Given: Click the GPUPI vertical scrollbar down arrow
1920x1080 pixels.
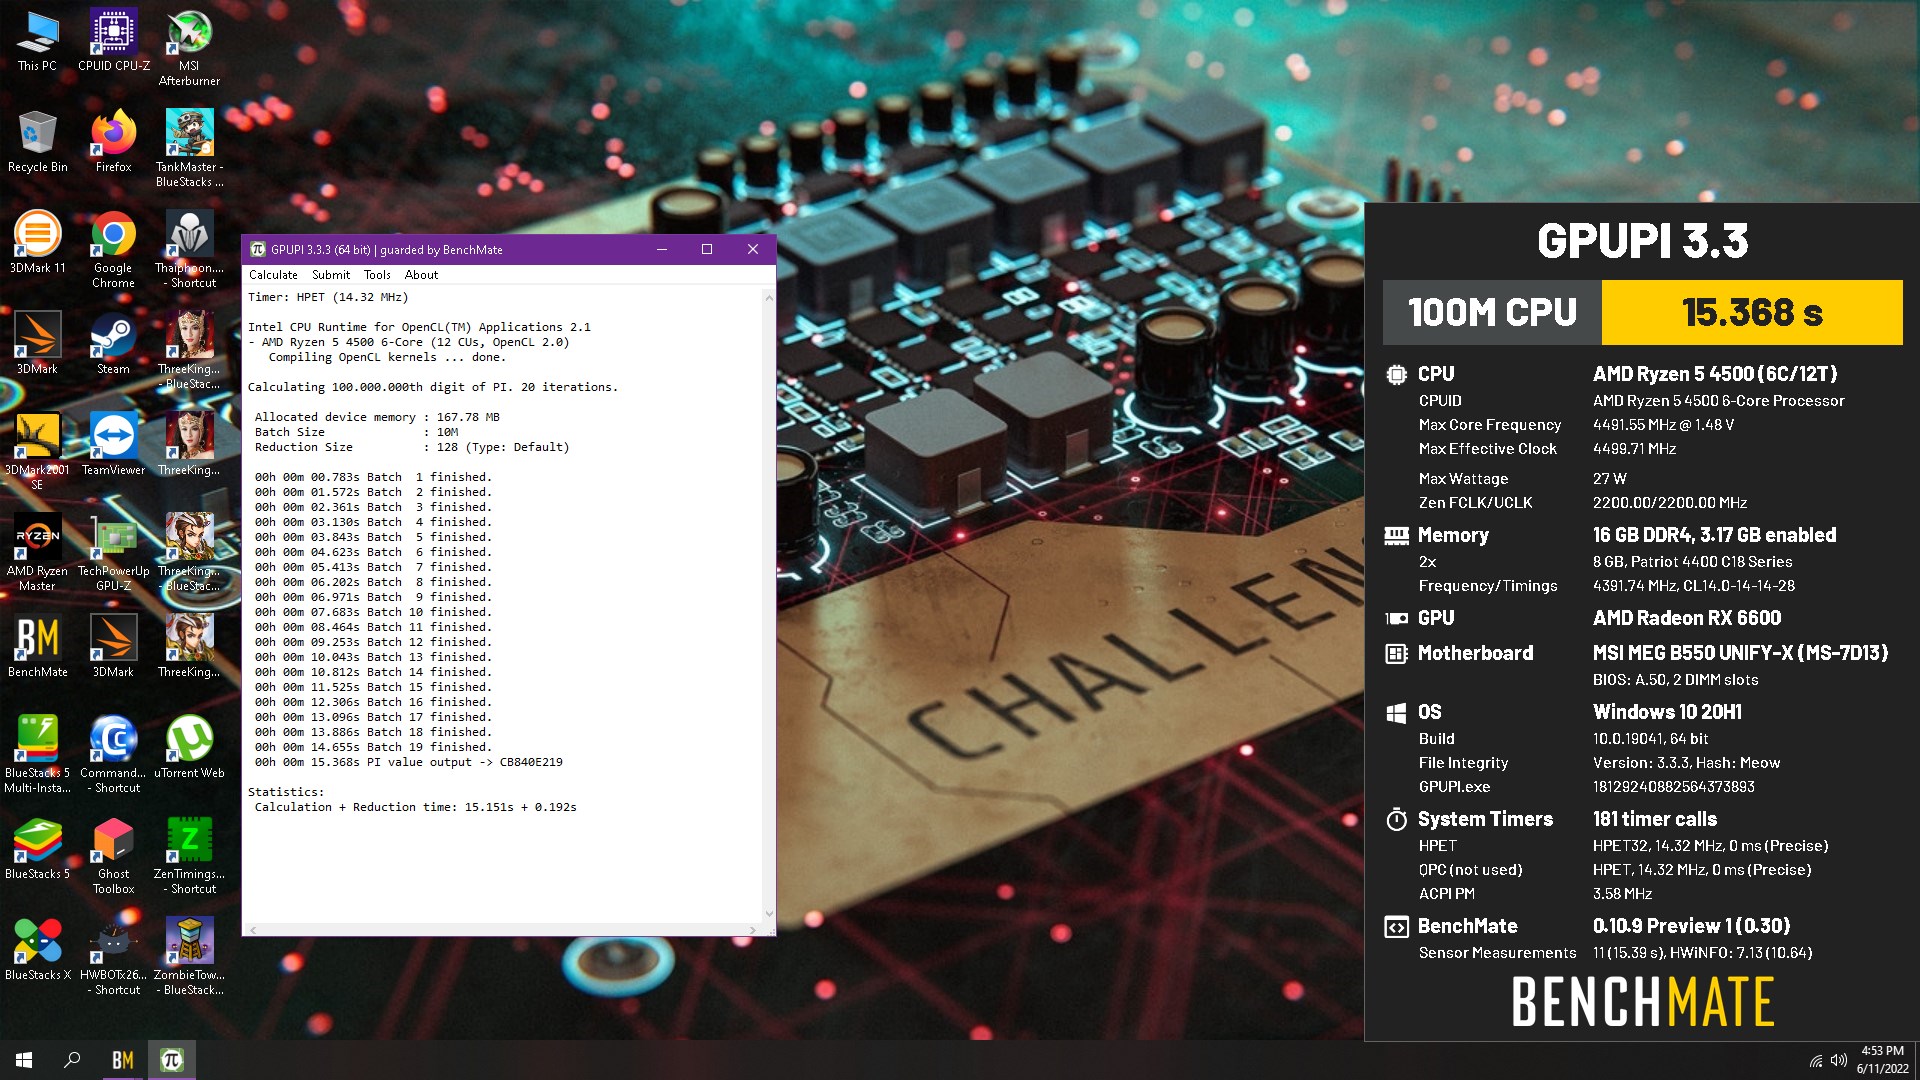Looking at the screenshot, I should (769, 913).
